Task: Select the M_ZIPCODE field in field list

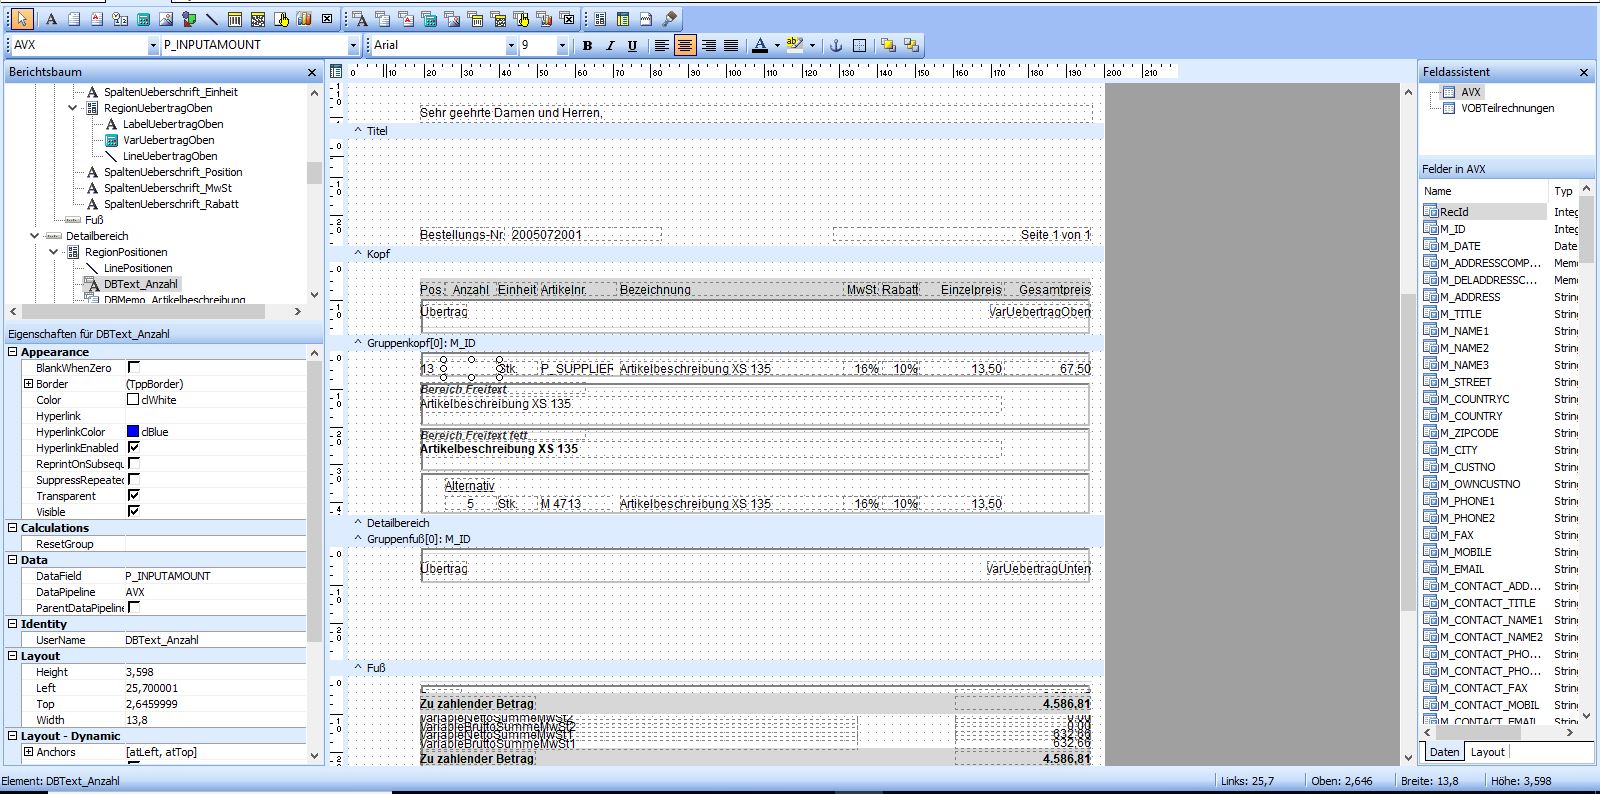Action: click(x=1468, y=433)
